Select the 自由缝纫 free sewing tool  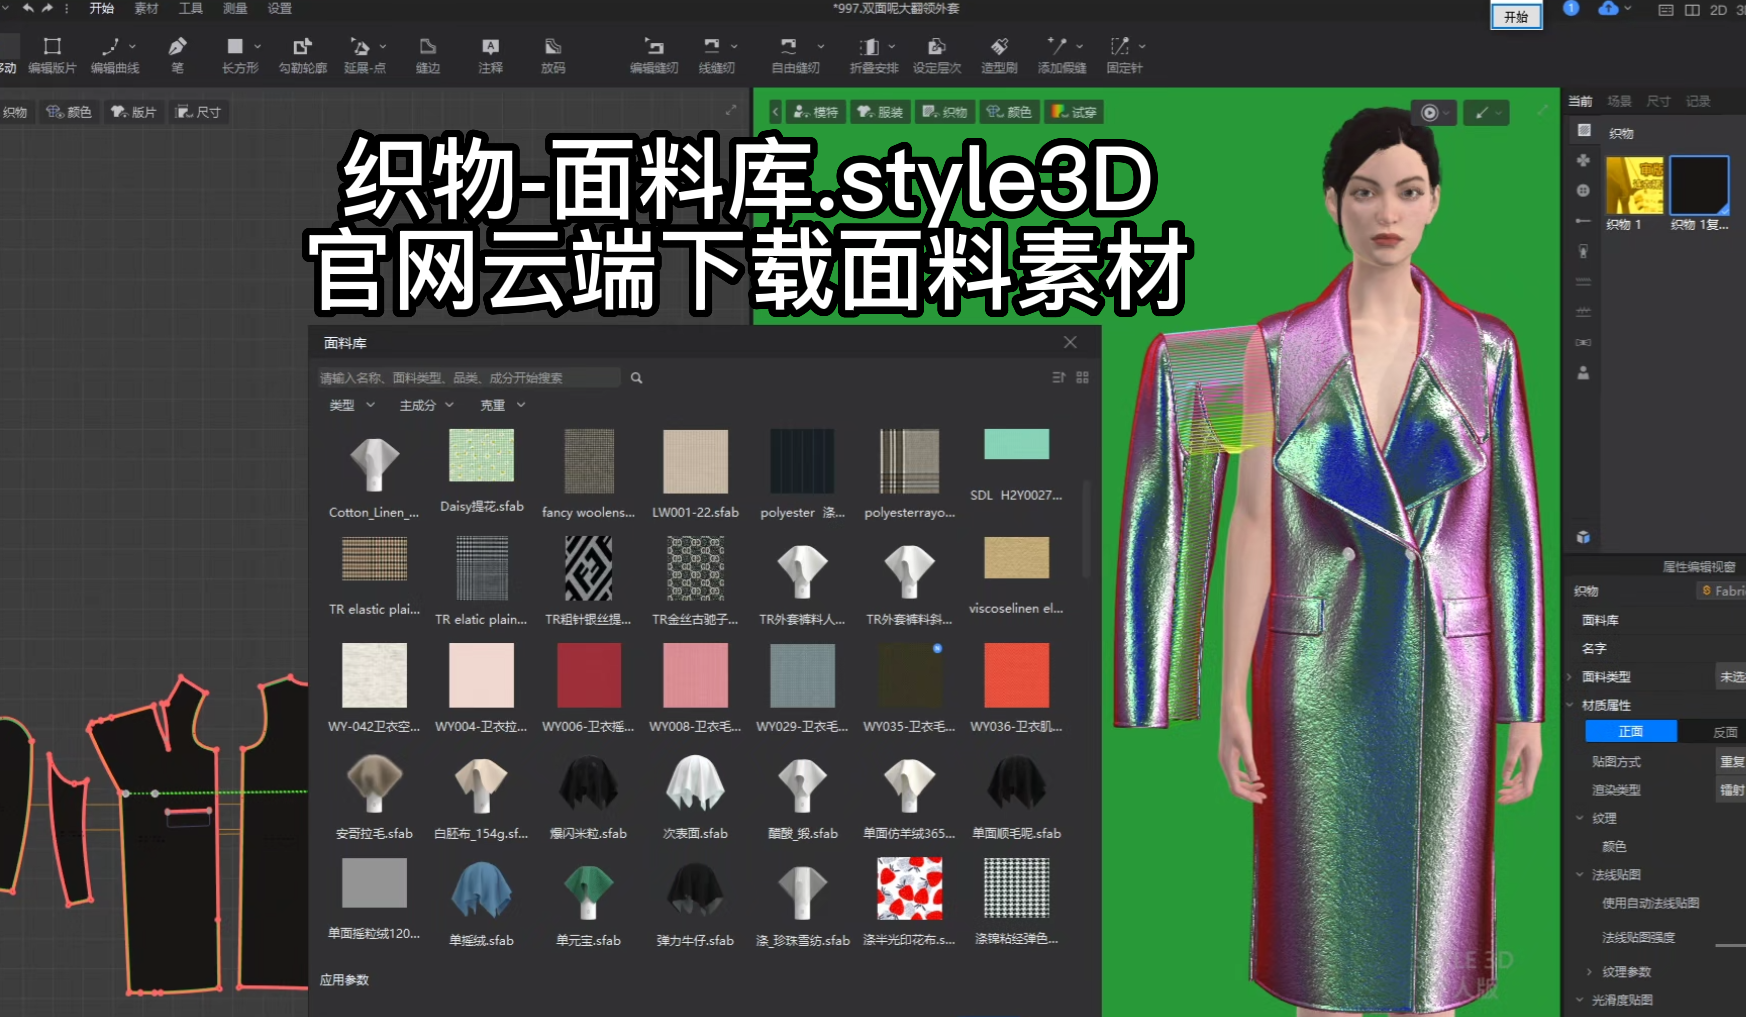[x=796, y=55]
